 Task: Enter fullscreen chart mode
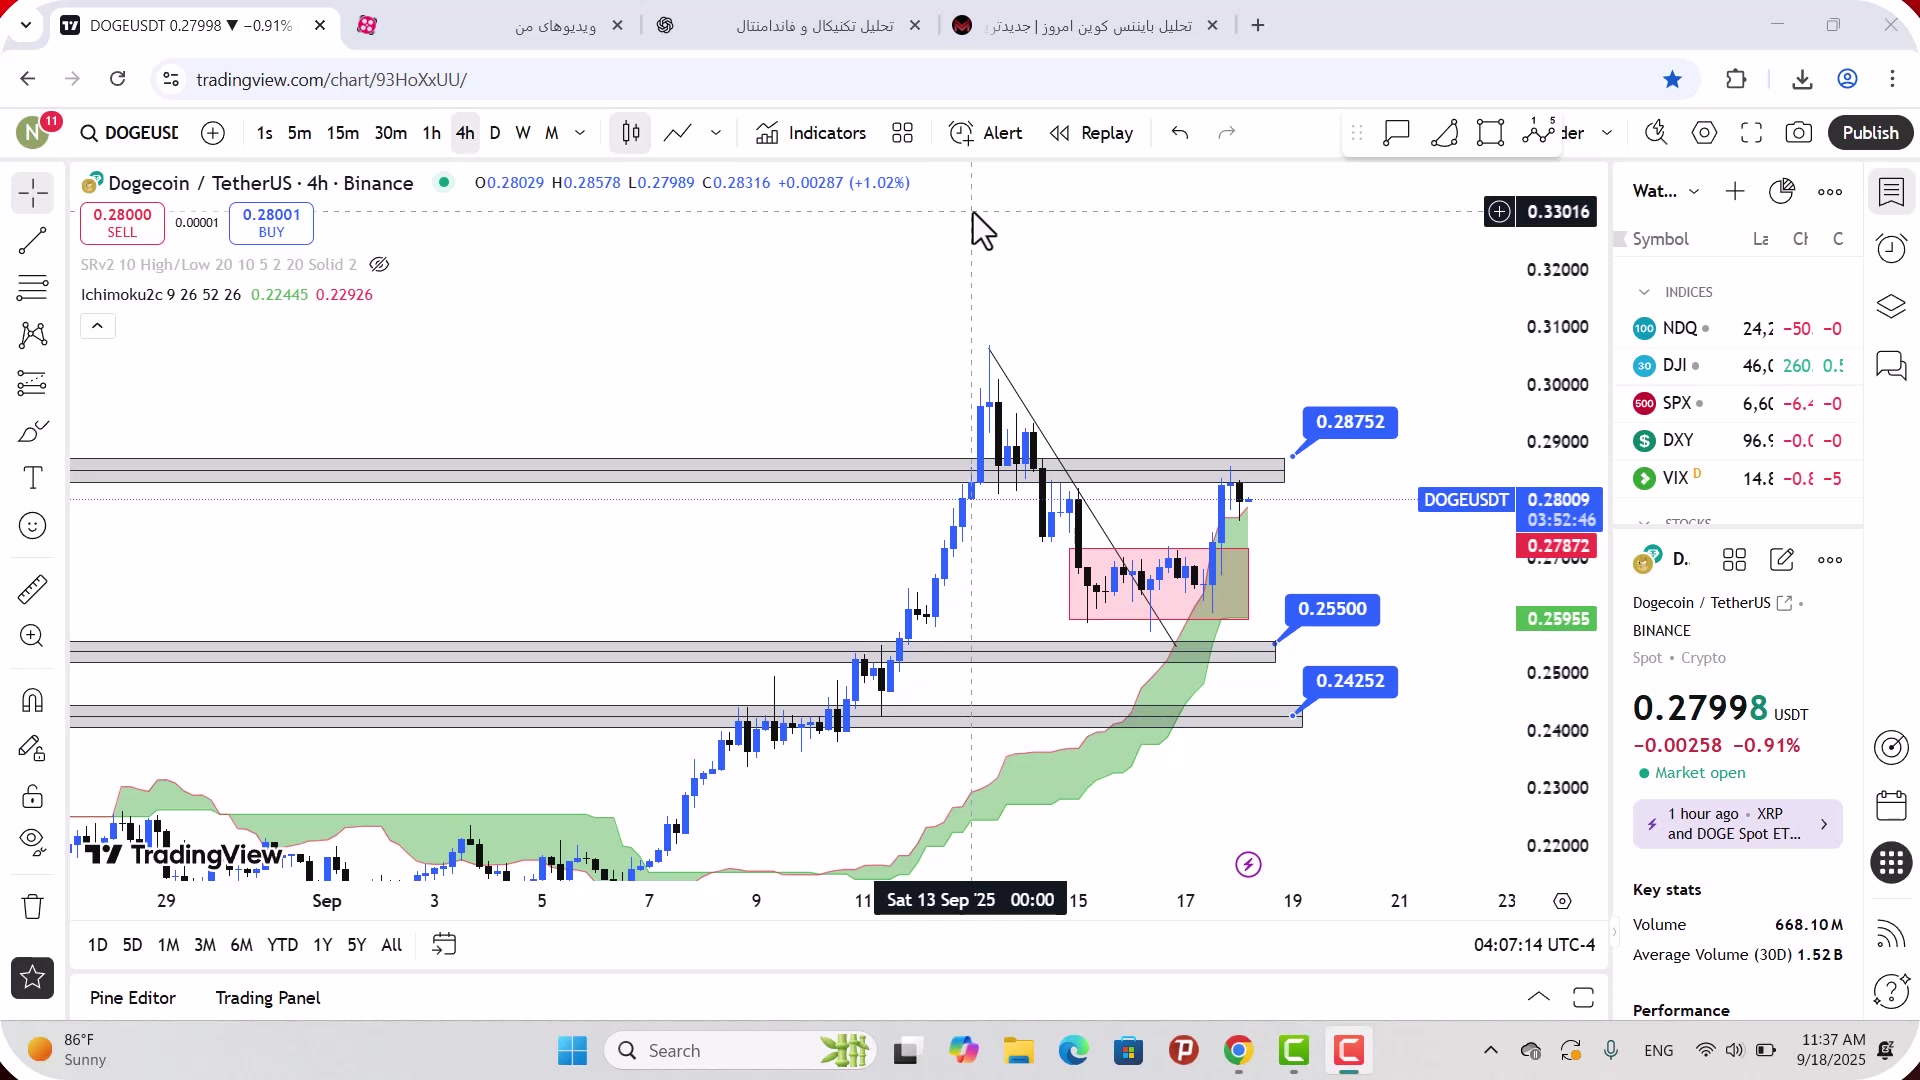coord(1752,133)
